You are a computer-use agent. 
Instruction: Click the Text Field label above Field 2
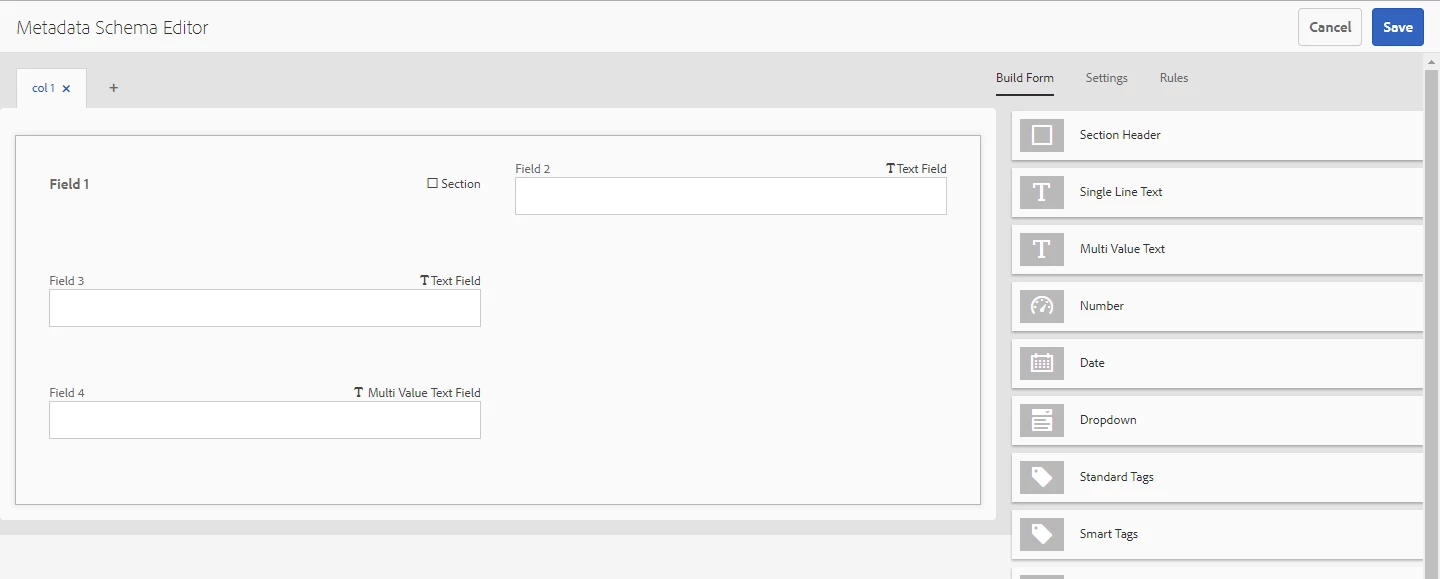916,169
